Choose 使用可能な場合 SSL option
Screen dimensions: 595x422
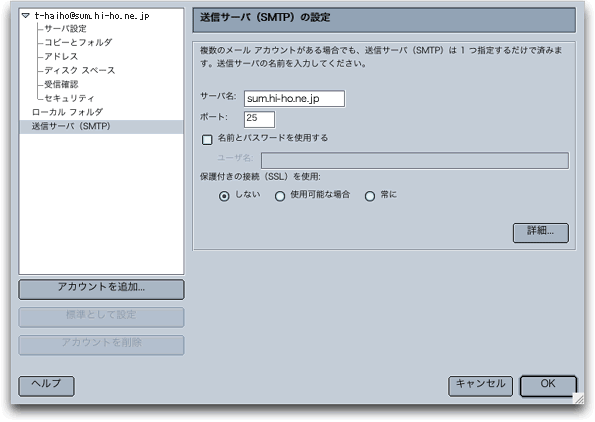click(280, 196)
